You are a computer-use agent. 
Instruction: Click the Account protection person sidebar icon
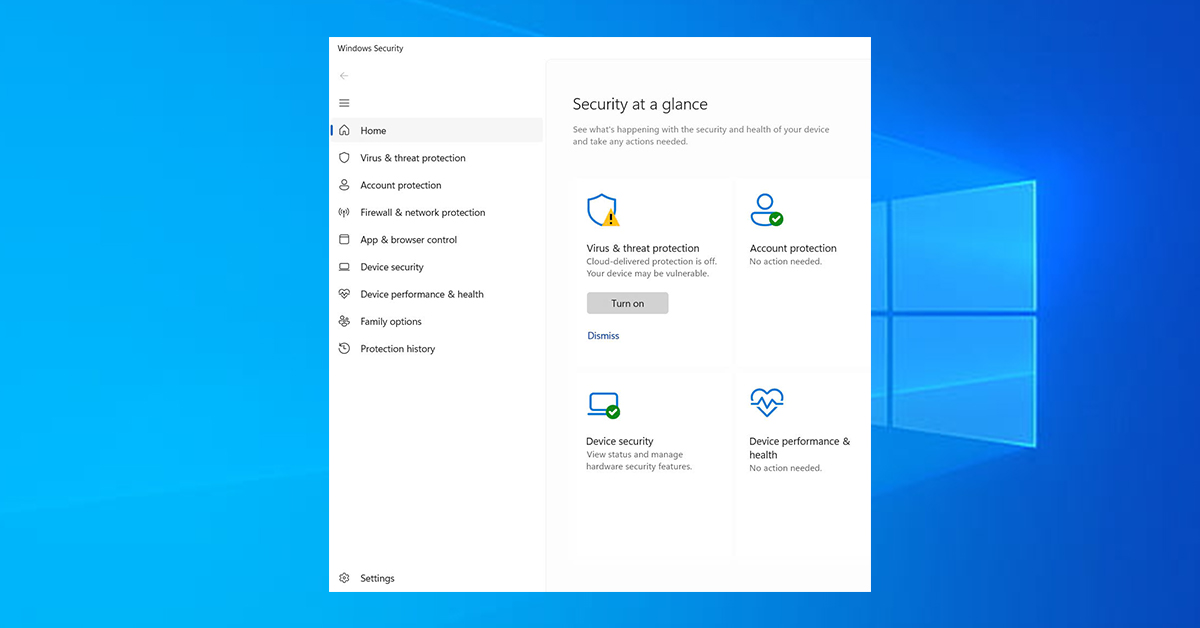344,185
